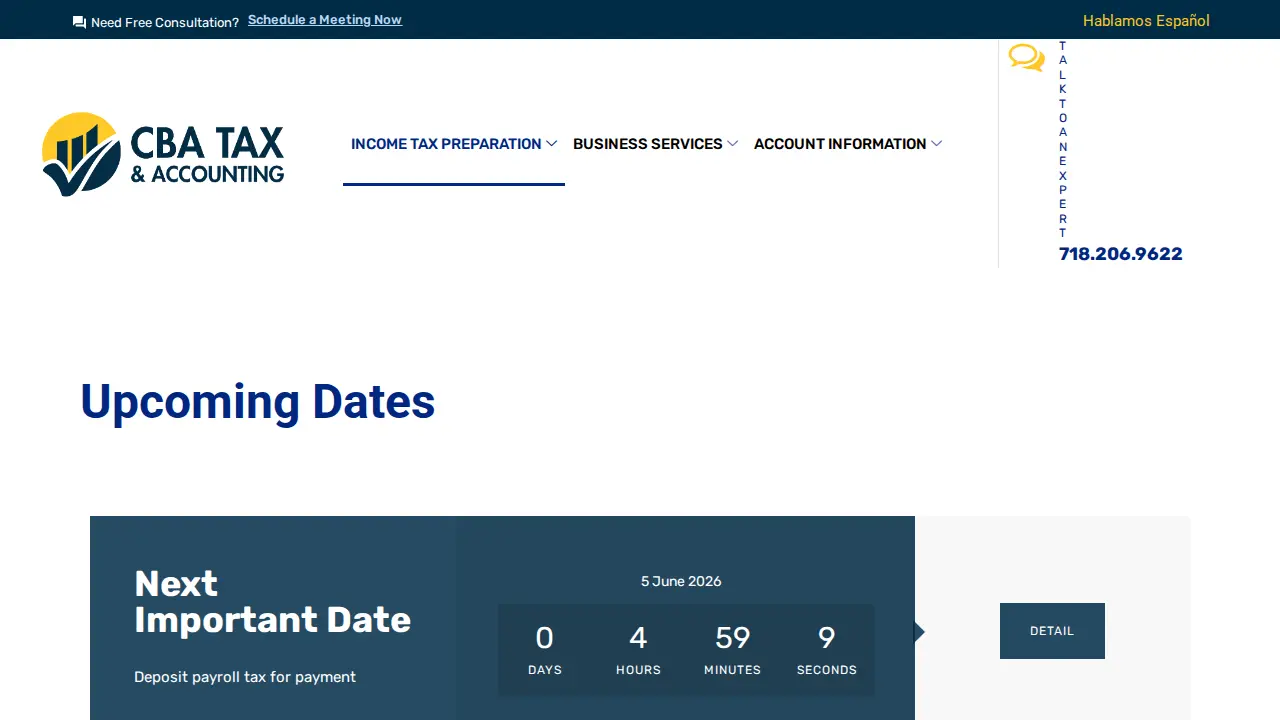Click the Need Free Consultation text
The width and height of the screenshot is (1280, 720).
165,22
